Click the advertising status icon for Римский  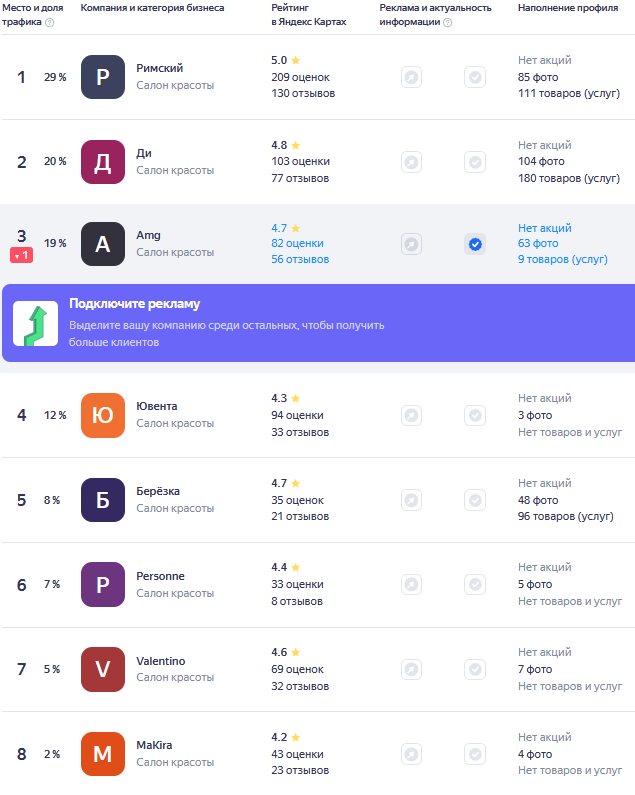pyautogui.click(x=411, y=77)
